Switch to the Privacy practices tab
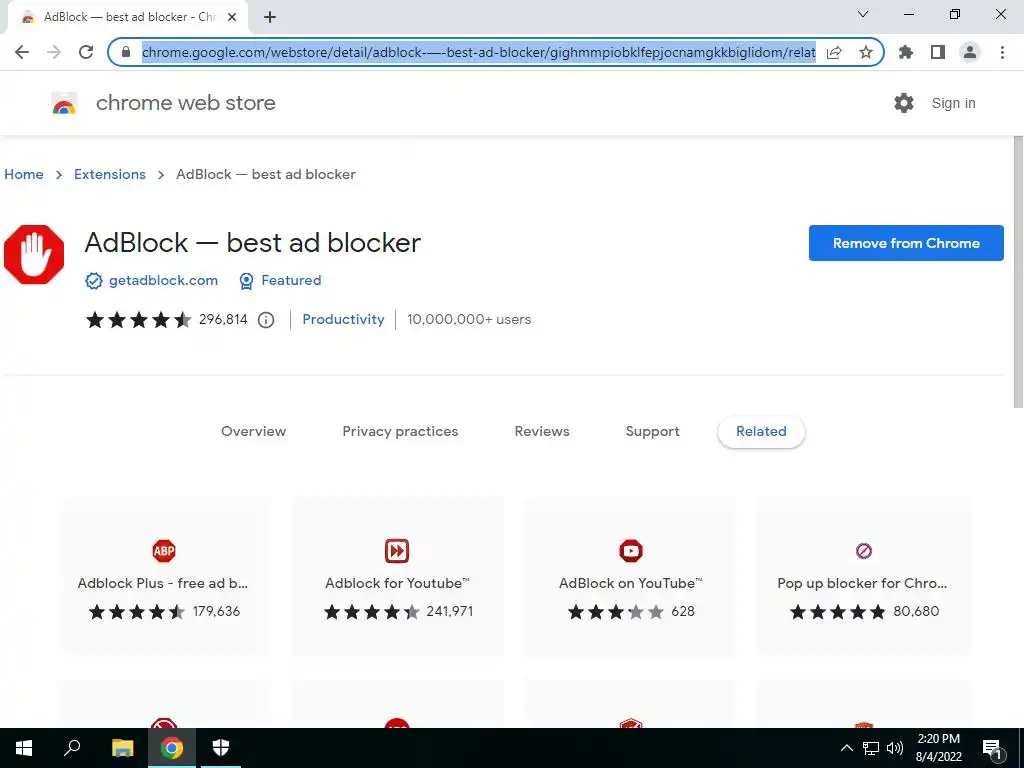The width and height of the screenshot is (1024, 768). pos(400,432)
